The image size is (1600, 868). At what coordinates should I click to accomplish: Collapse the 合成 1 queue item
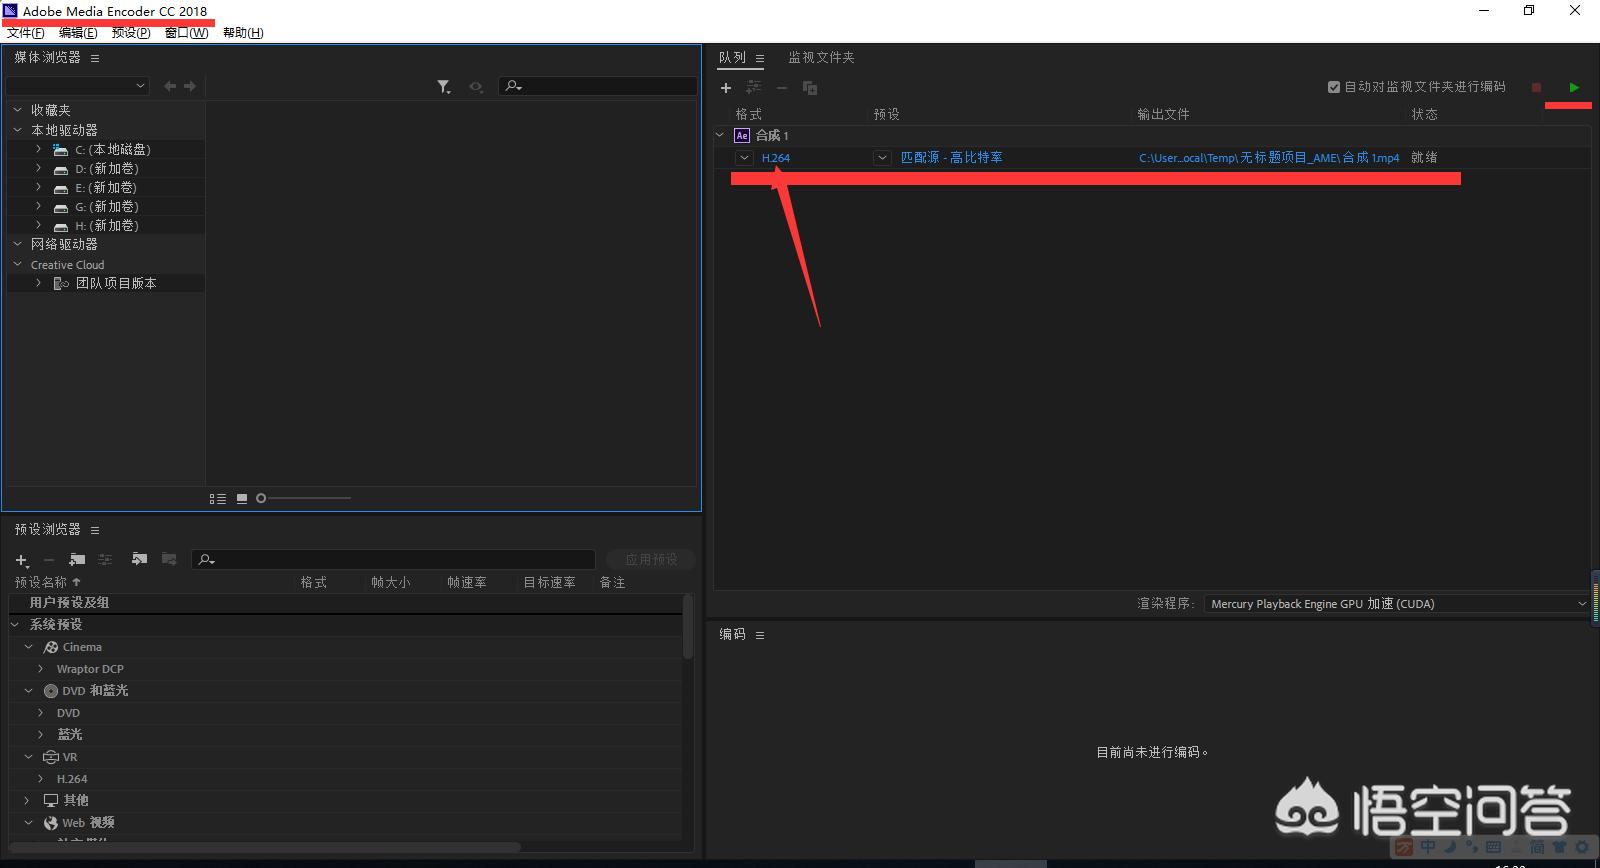click(x=720, y=135)
